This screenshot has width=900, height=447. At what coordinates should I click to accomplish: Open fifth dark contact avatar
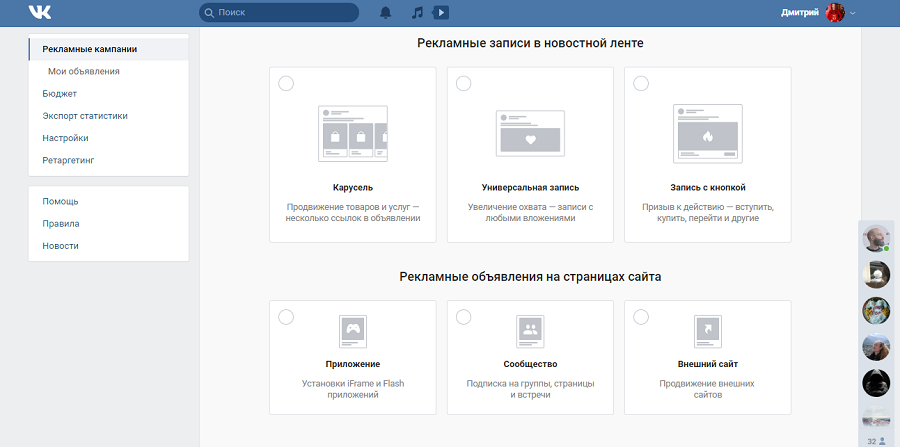click(x=876, y=383)
